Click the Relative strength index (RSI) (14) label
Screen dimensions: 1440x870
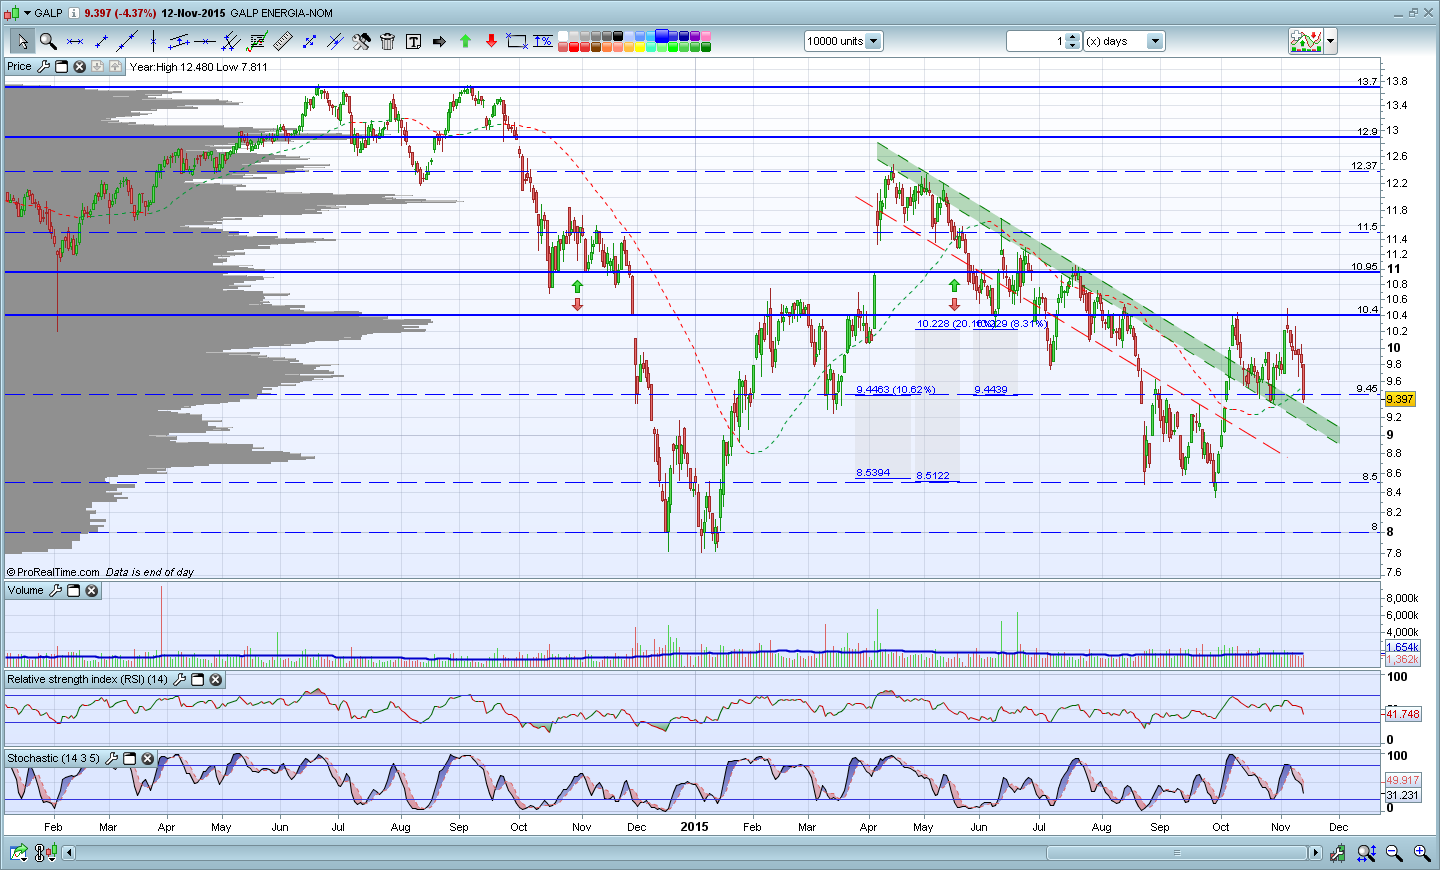point(88,680)
